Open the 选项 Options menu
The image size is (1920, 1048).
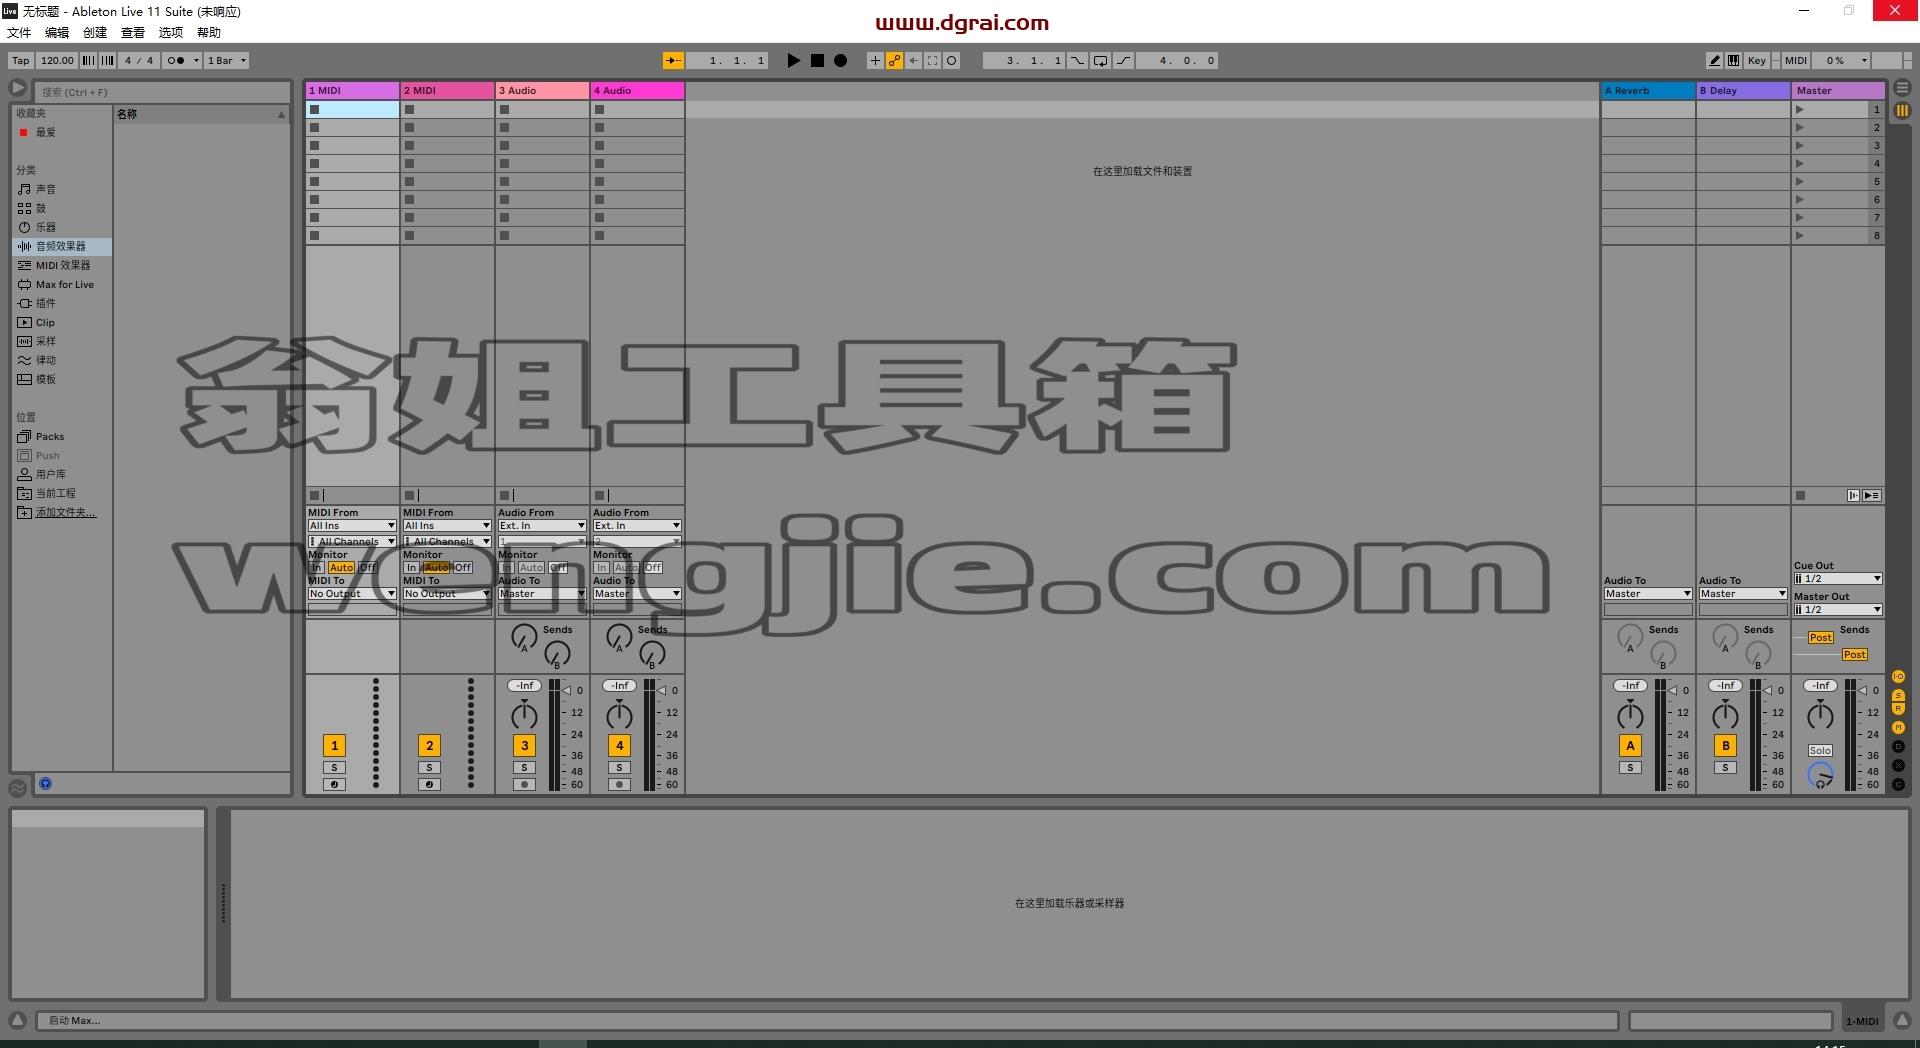tap(171, 32)
